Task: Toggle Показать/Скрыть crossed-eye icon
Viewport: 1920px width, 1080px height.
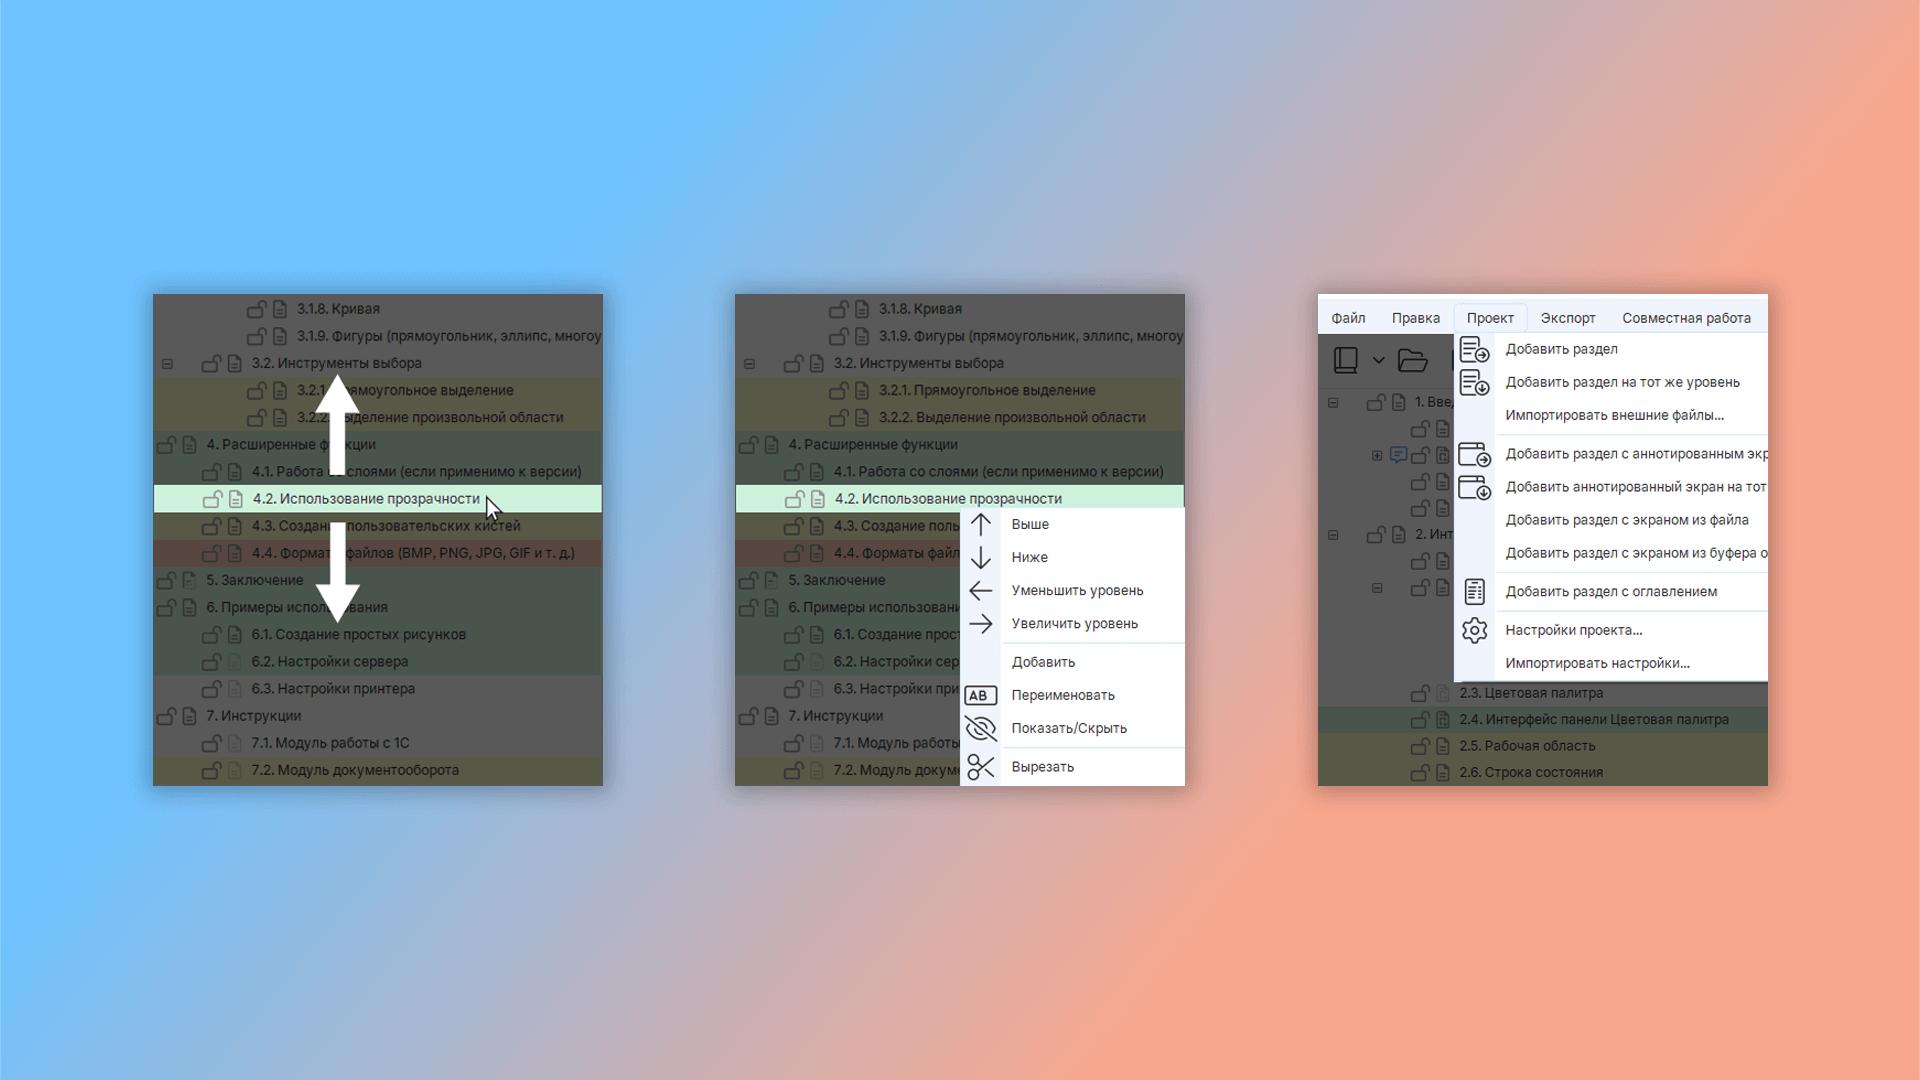Action: point(980,729)
